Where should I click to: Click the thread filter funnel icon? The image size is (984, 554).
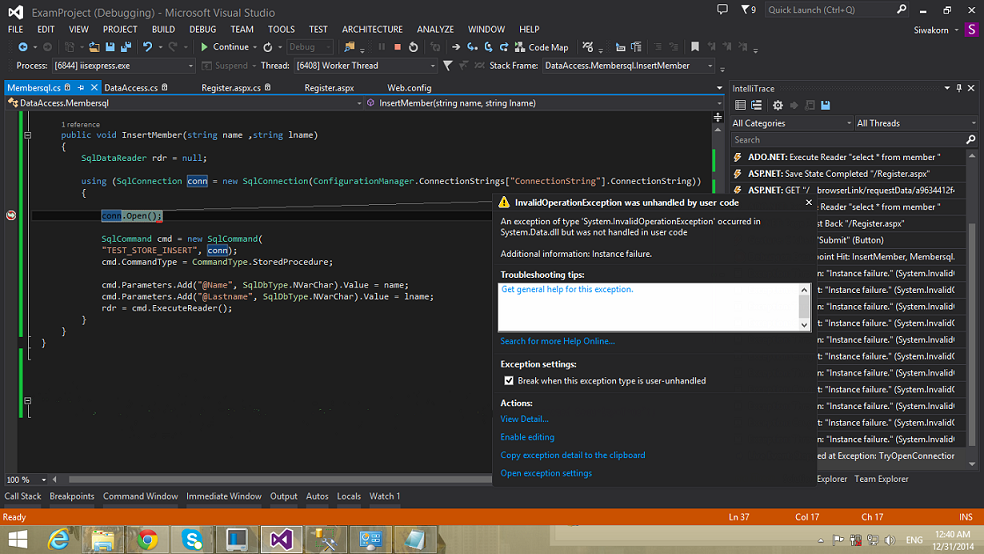point(447,65)
